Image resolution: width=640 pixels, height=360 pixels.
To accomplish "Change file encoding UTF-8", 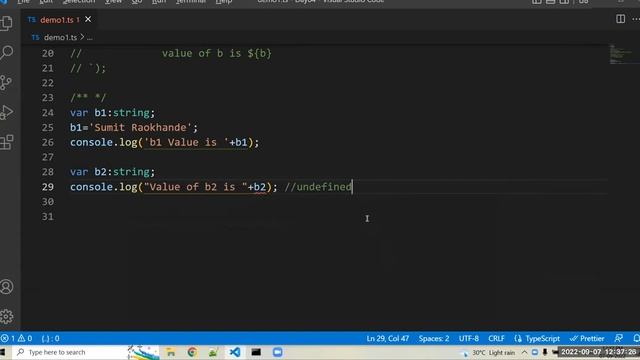I will 469,338.
